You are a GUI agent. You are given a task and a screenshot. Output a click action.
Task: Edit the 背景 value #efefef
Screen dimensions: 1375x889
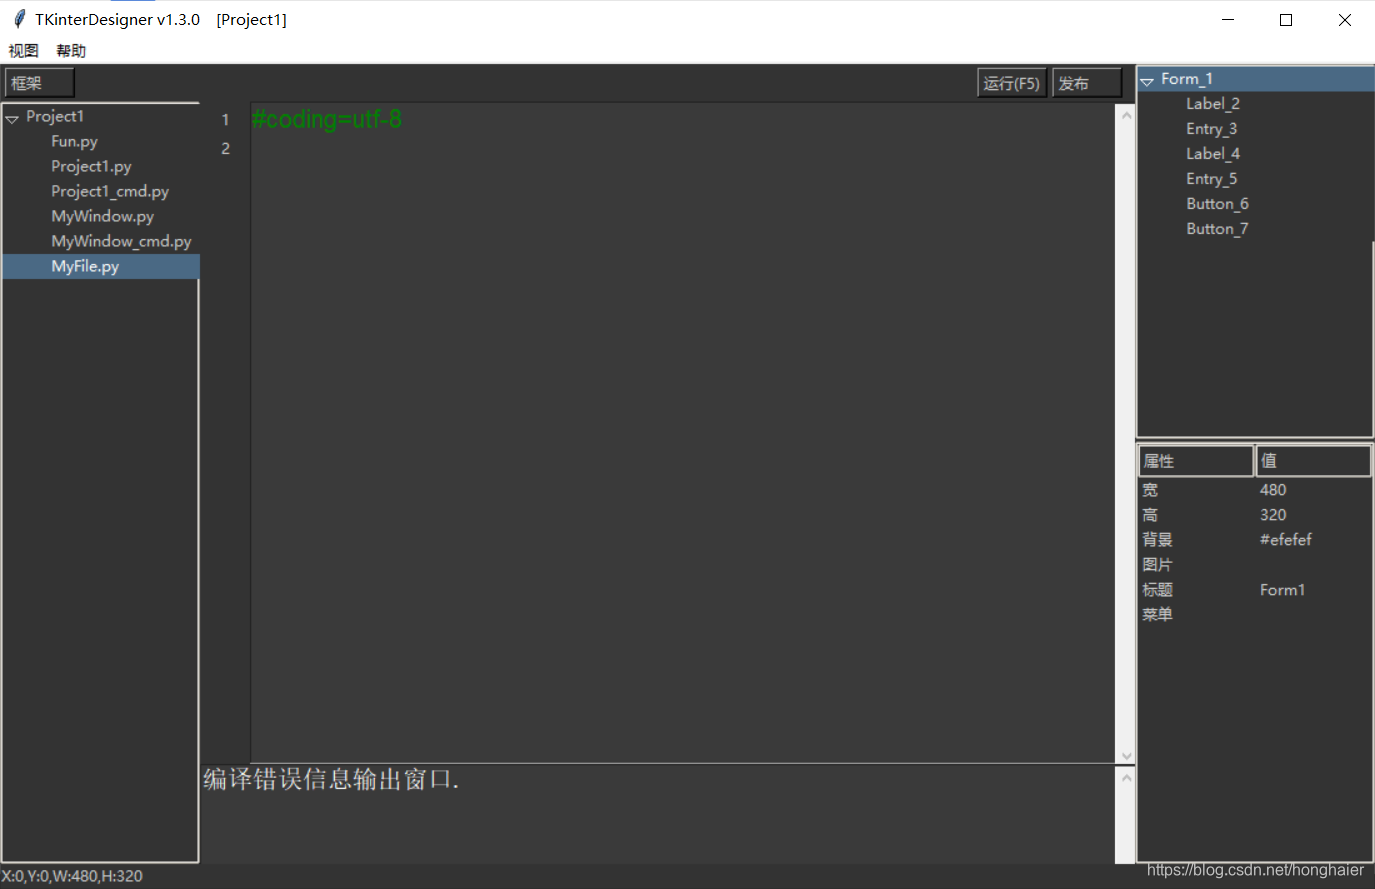coord(1286,540)
